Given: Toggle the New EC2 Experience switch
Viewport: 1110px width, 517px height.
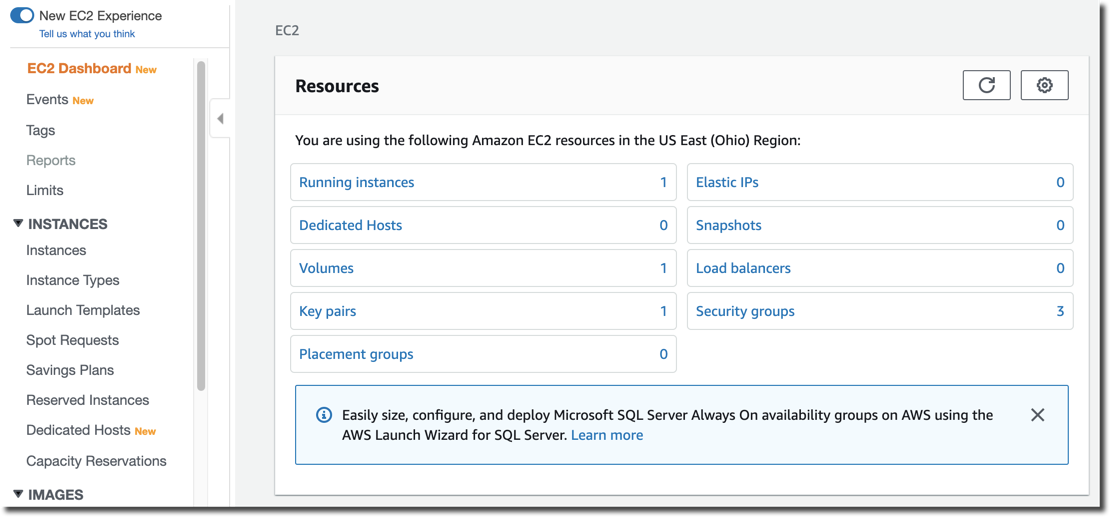Looking at the screenshot, I should (22, 15).
